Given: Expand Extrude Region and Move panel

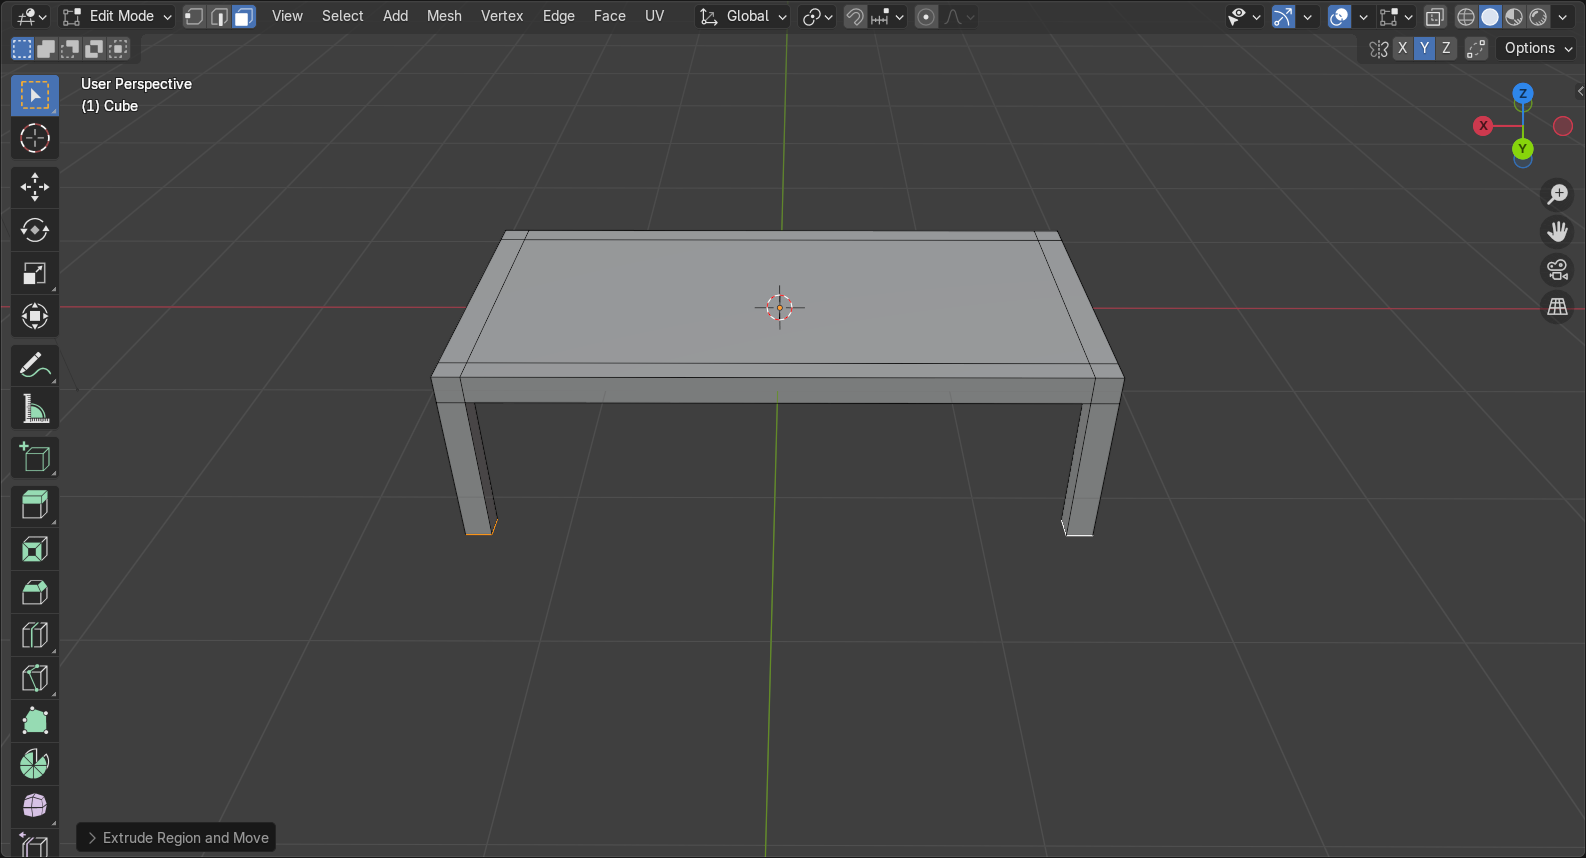Looking at the screenshot, I should click(x=176, y=838).
